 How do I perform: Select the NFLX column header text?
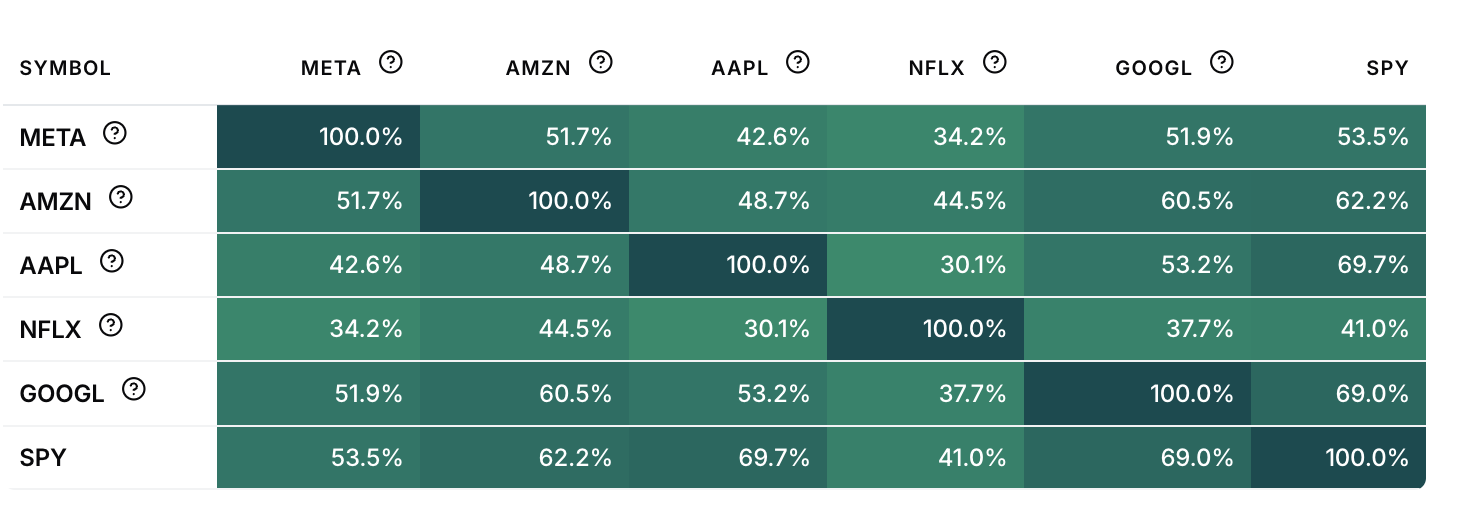point(936,69)
